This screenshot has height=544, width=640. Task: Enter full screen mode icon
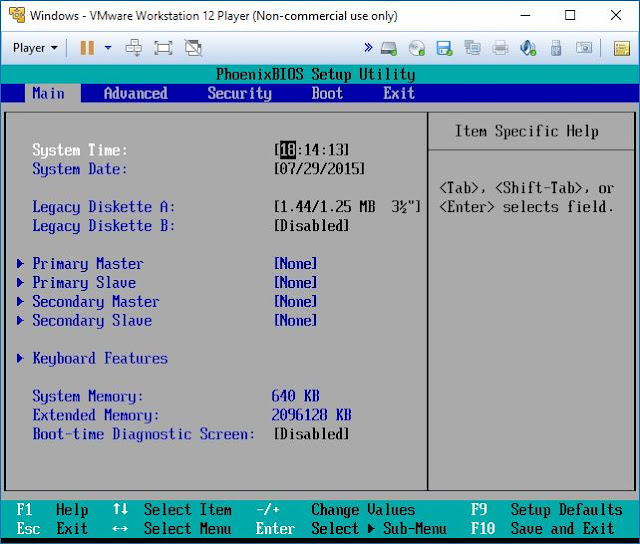point(163,48)
